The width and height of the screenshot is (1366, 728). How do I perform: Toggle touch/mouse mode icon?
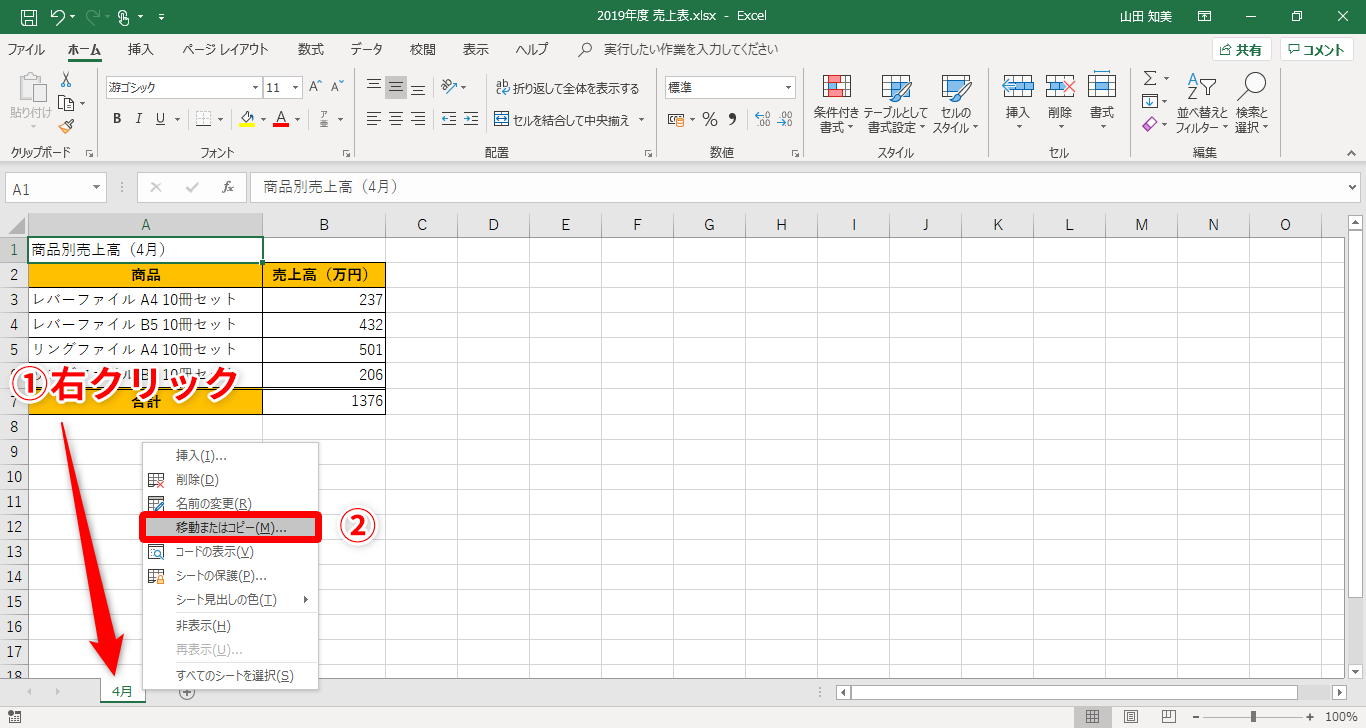[124, 17]
